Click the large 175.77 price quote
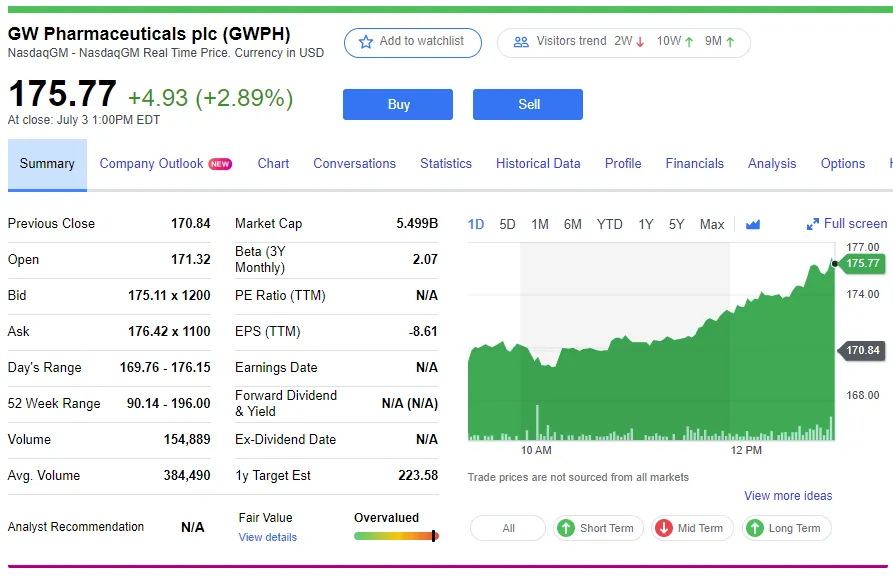Image resolution: width=893 pixels, height=577 pixels. coord(62,93)
